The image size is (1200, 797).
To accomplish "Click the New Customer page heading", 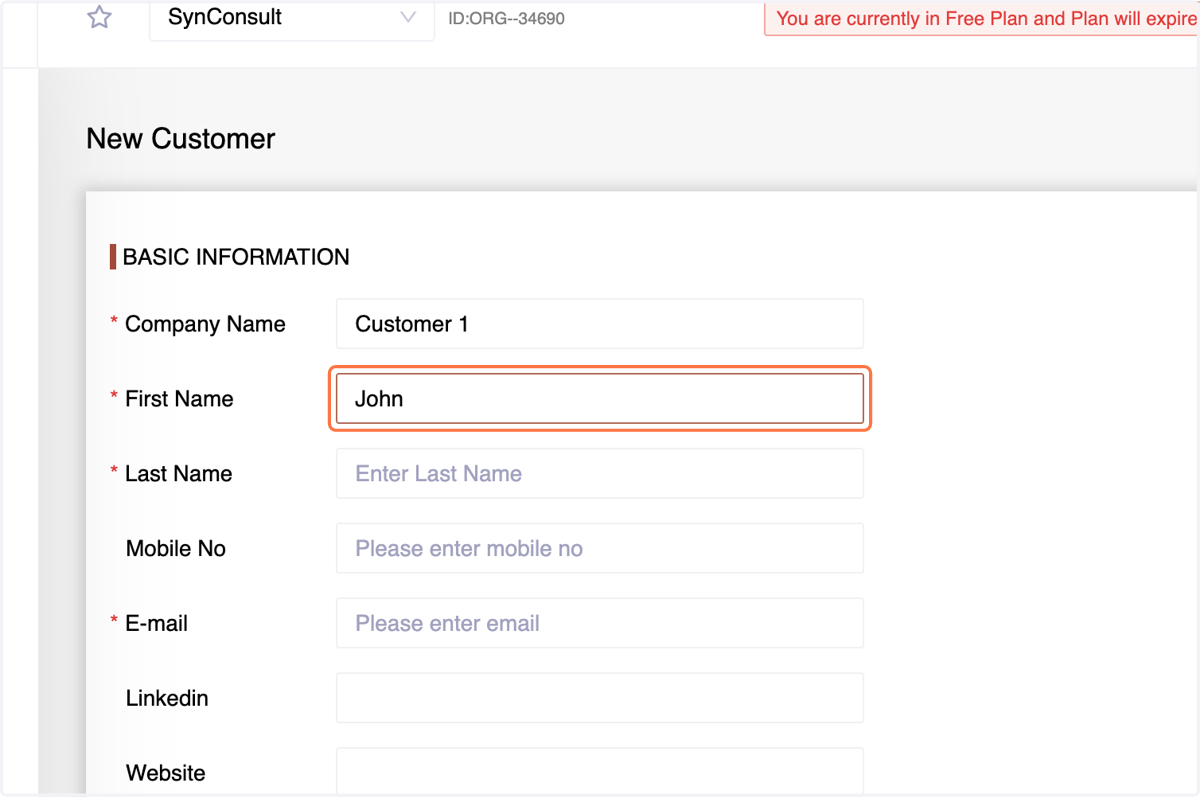I will click(181, 138).
